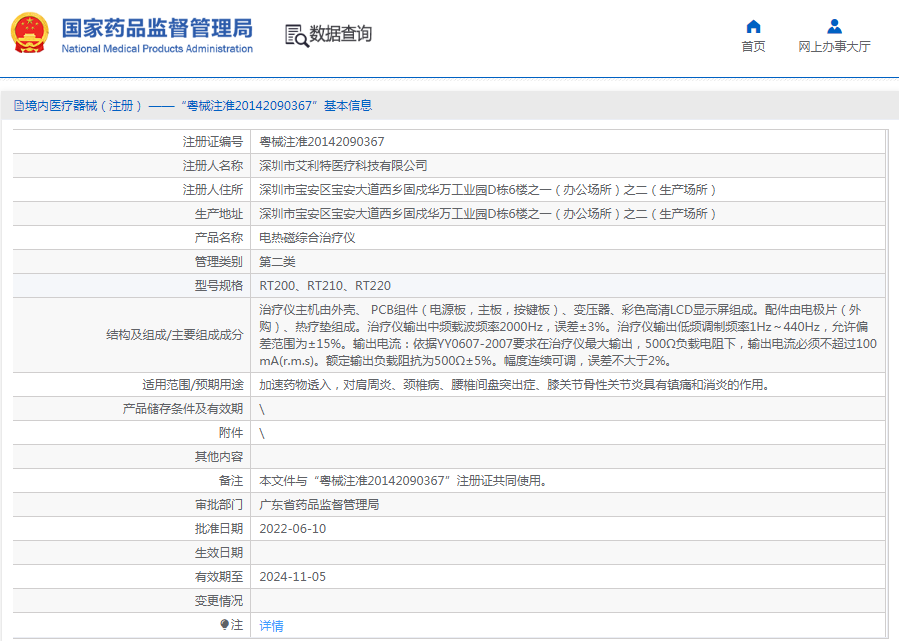Viewport: 899px width, 641px height.
Task: Click the 数据查询 search document icon
Action: pos(296,36)
